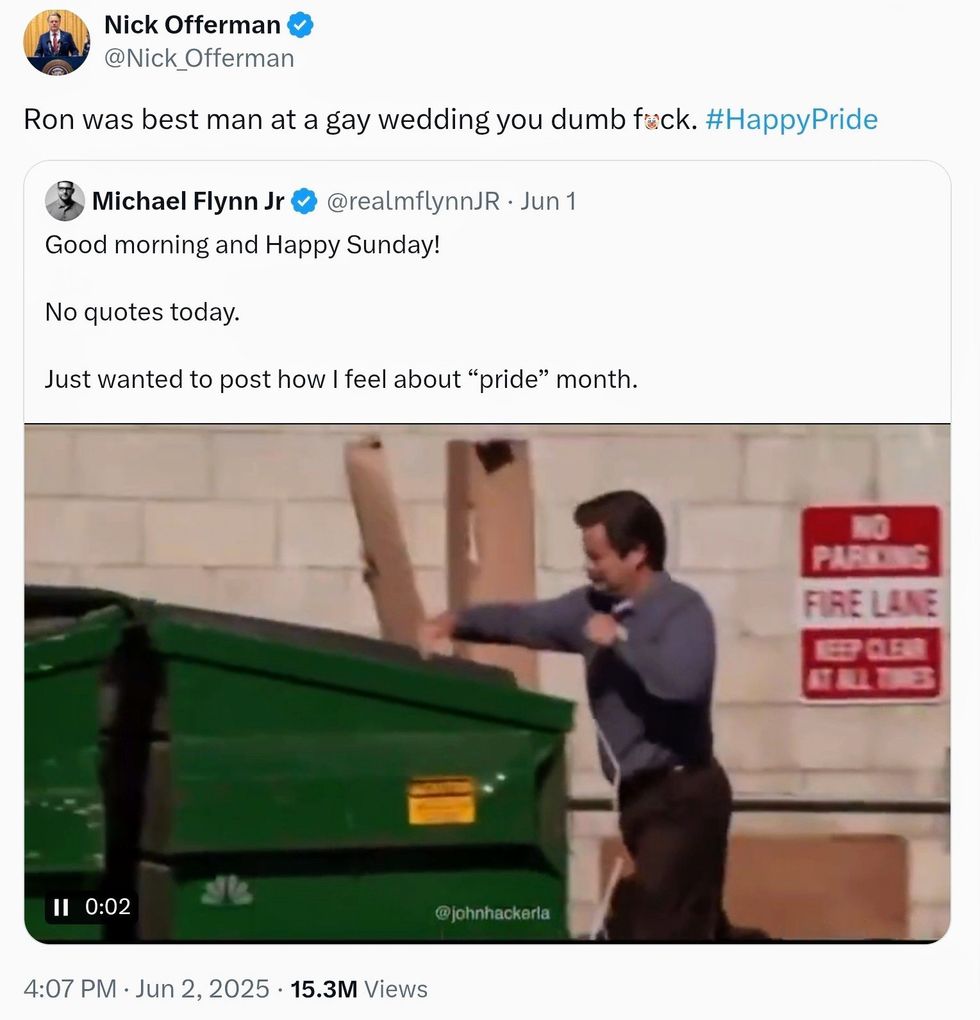Click the verified badge beside Nick Offerman
Viewport: 980px width, 1020px height.
pyautogui.click(x=301, y=26)
